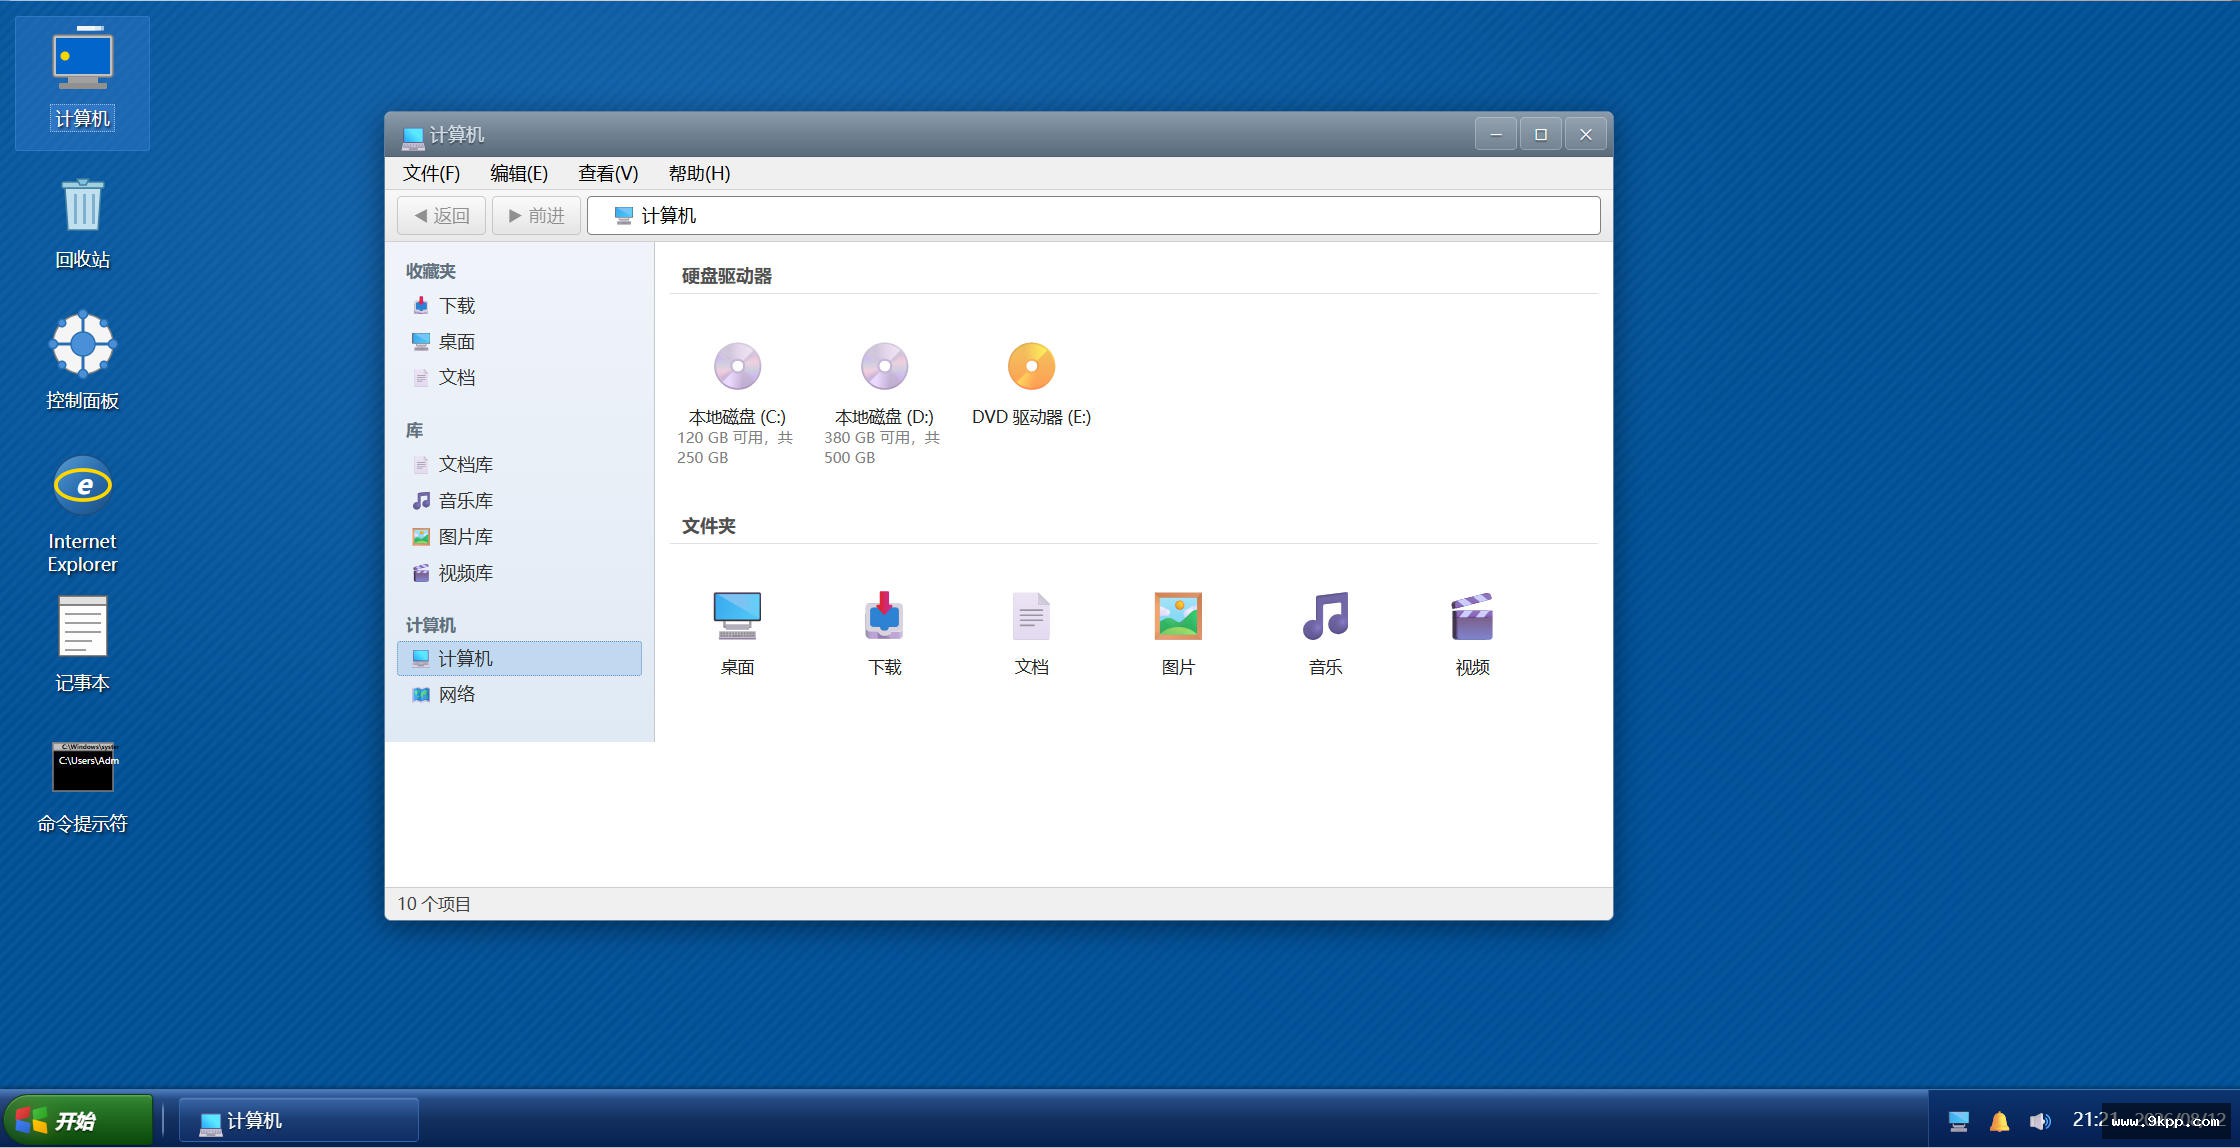Click the volume speaker tray icon
The width and height of the screenshot is (2240, 1148).
coord(2040,1121)
